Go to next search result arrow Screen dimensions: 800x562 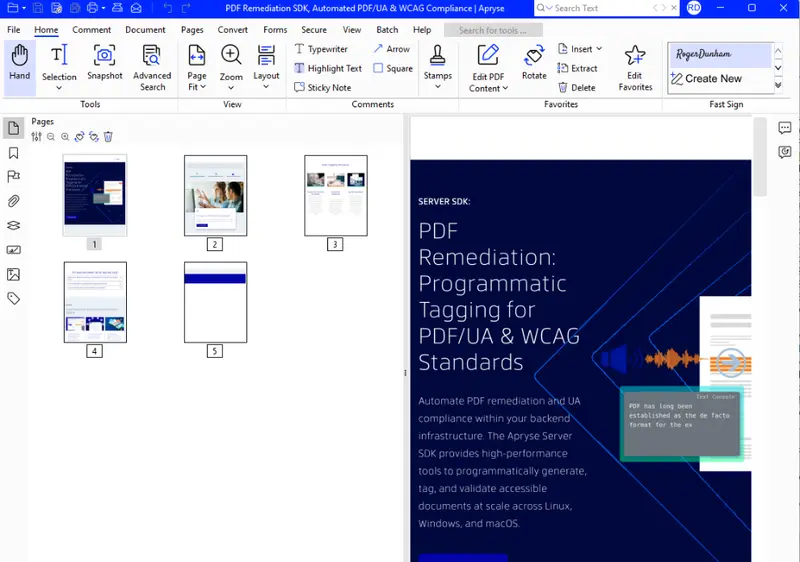[x=663, y=8]
